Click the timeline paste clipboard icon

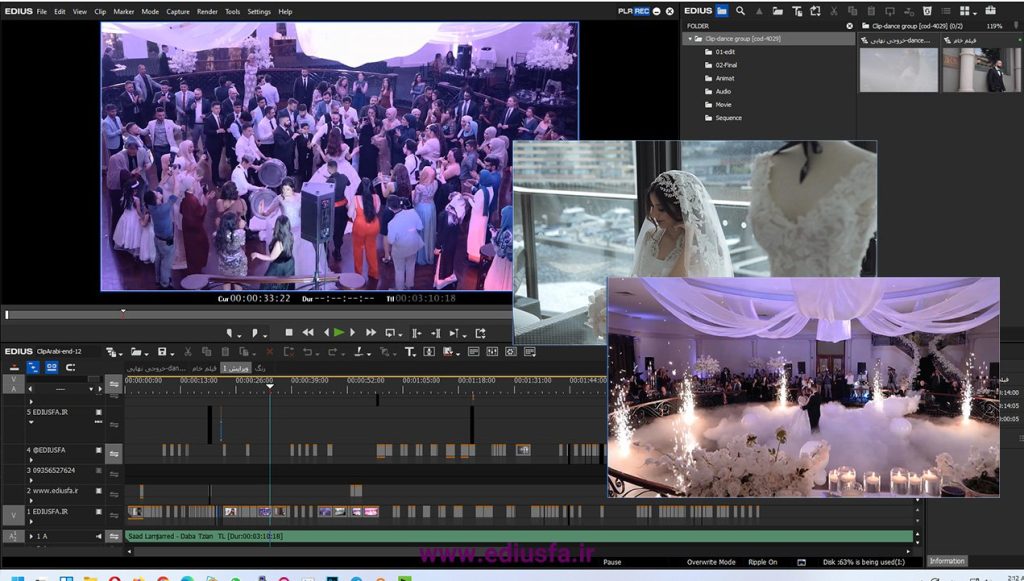pos(225,351)
